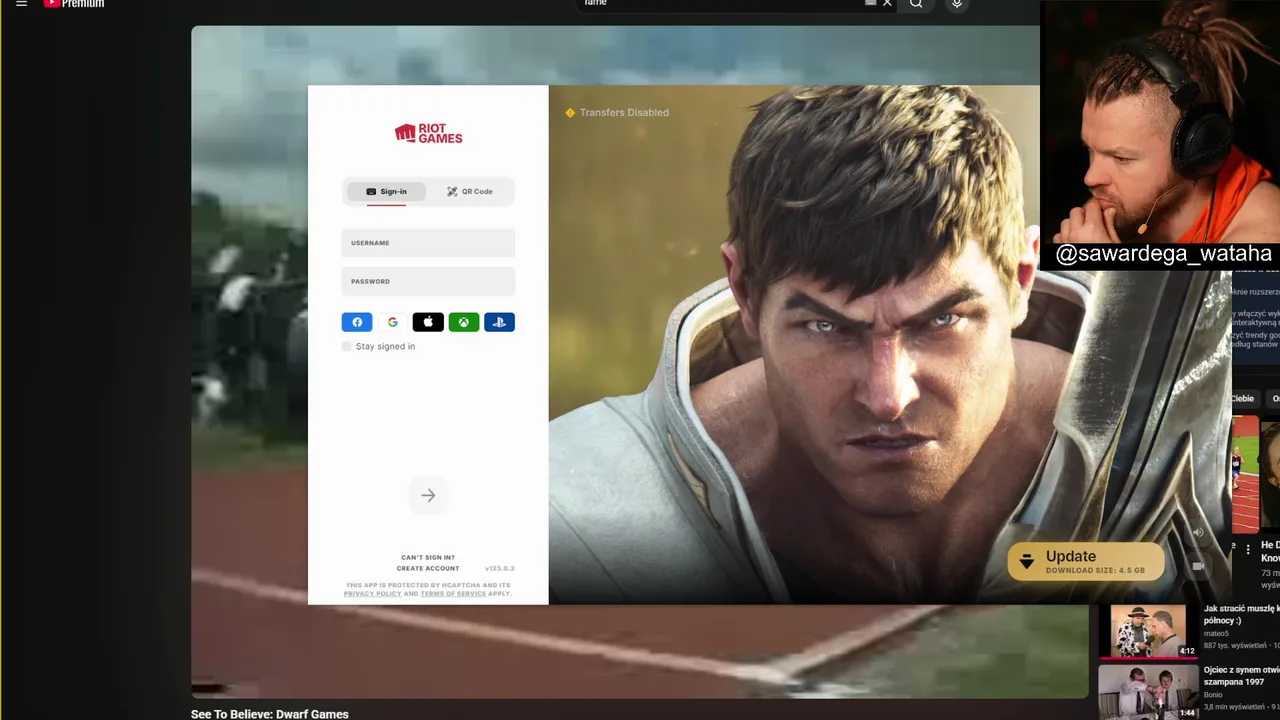Sign in with Apple
Viewport: 1280px width, 720px height.
pos(428,322)
